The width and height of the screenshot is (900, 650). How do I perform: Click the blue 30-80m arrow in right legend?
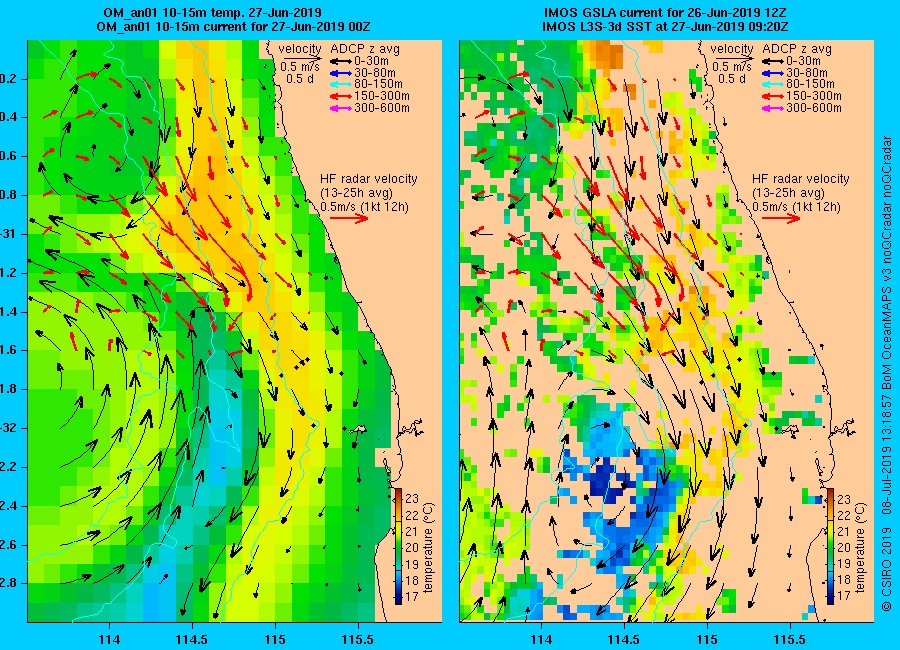[x=772, y=73]
